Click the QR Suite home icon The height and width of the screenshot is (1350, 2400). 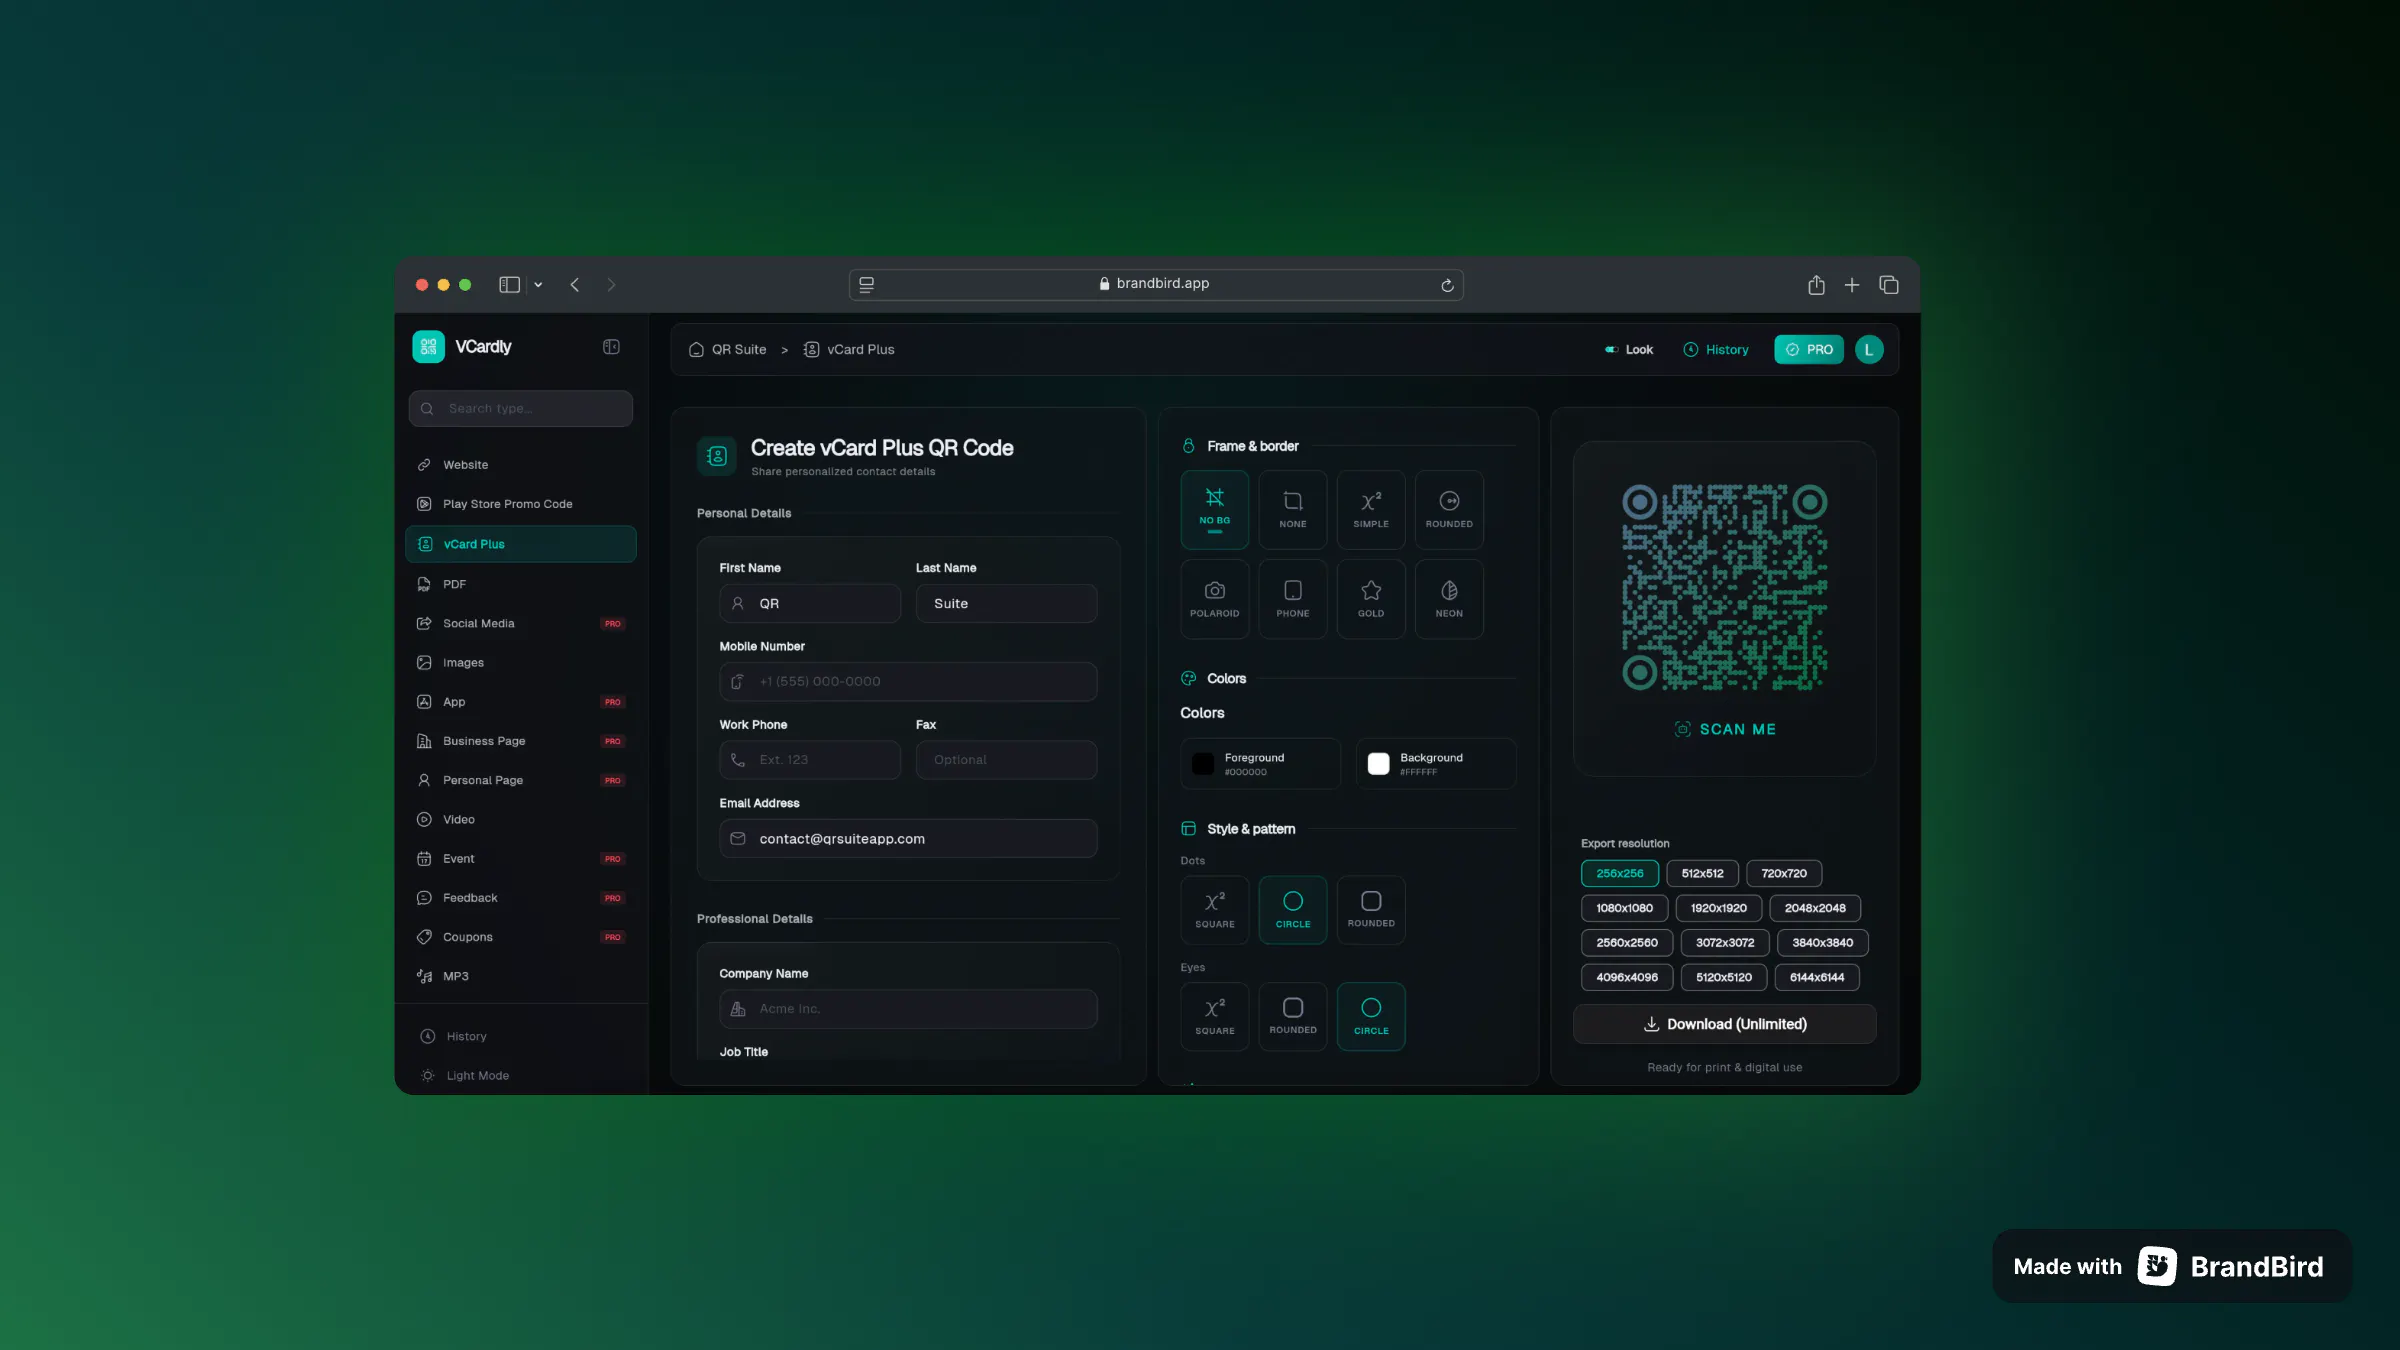(696, 350)
